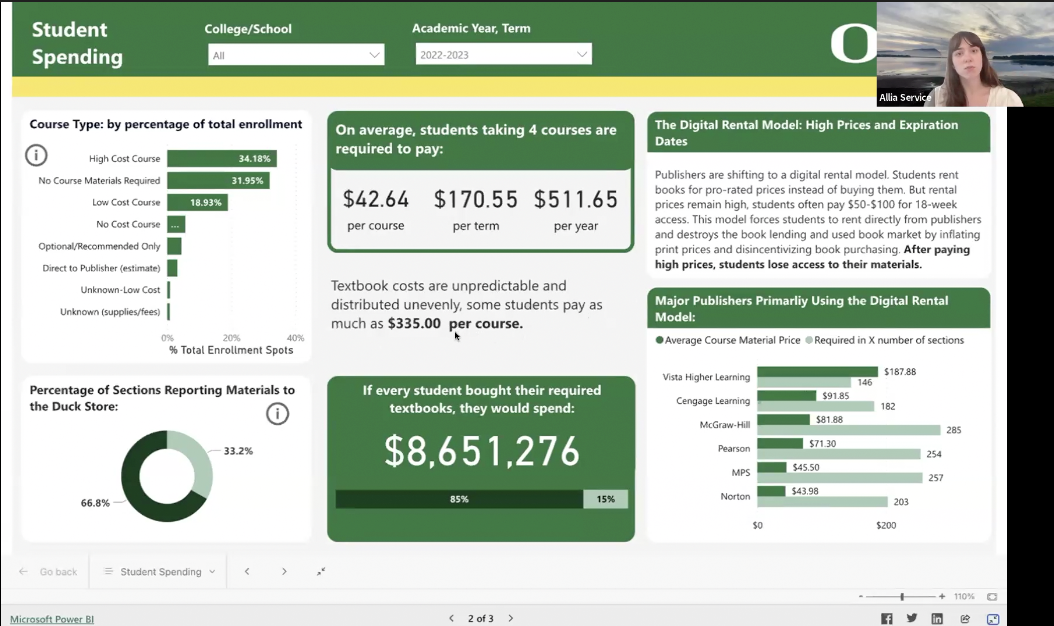Click the Go back button
Screen dimensions: 1054x626
click(x=48, y=572)
